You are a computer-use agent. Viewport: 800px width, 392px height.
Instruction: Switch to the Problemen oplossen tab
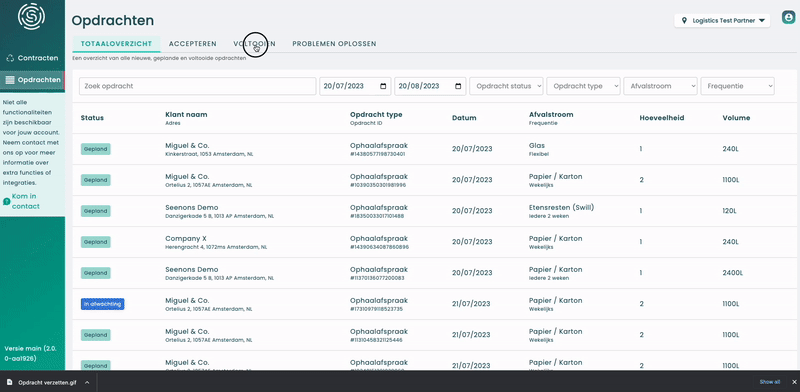(334, 44)
